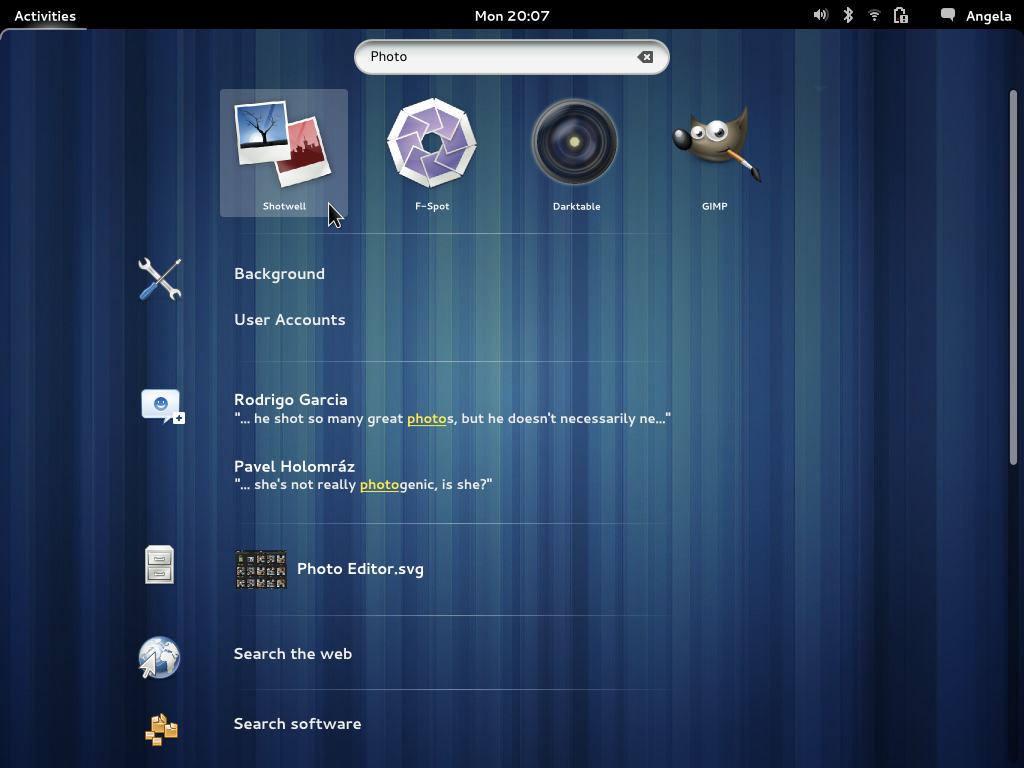Open the Photo Editor.svg thumbnail
The image size is (1024, 768).
pos(261,569)
